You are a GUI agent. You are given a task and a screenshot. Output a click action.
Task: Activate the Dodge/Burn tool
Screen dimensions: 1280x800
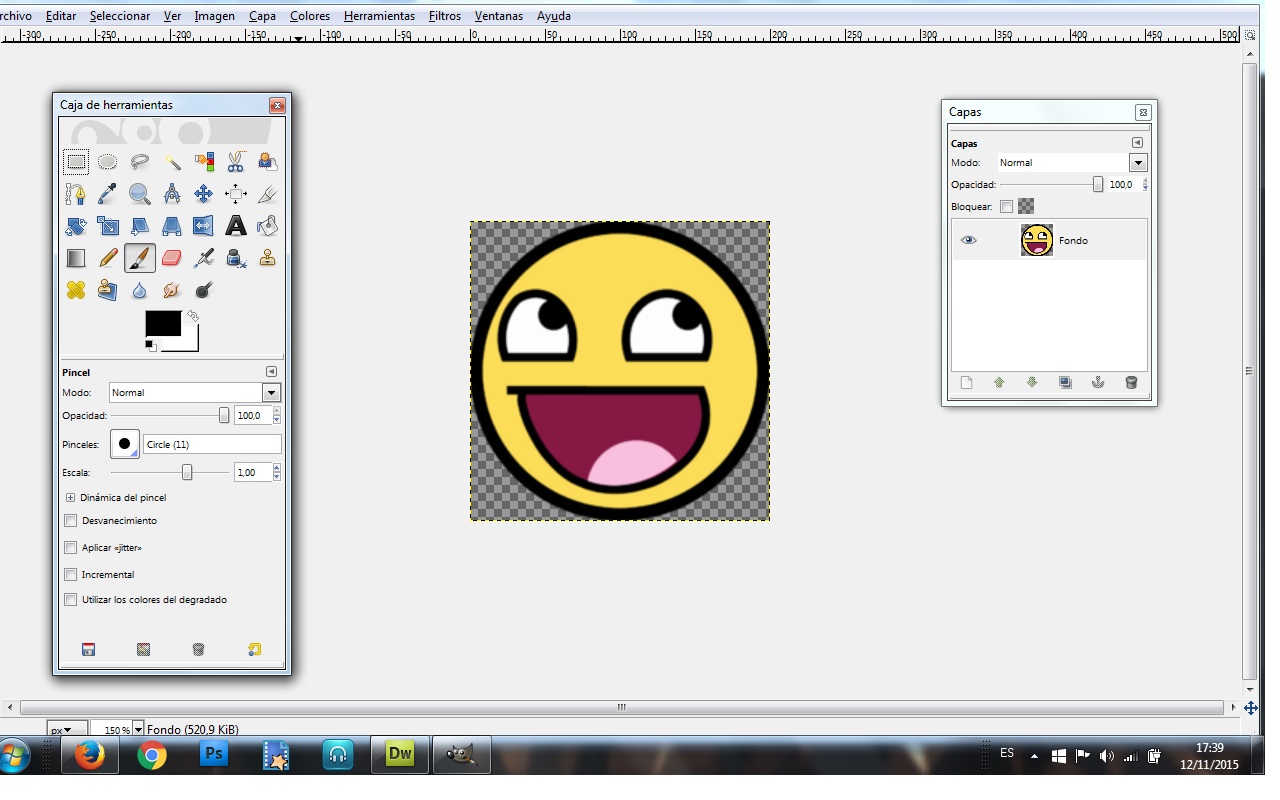point(204,290)
